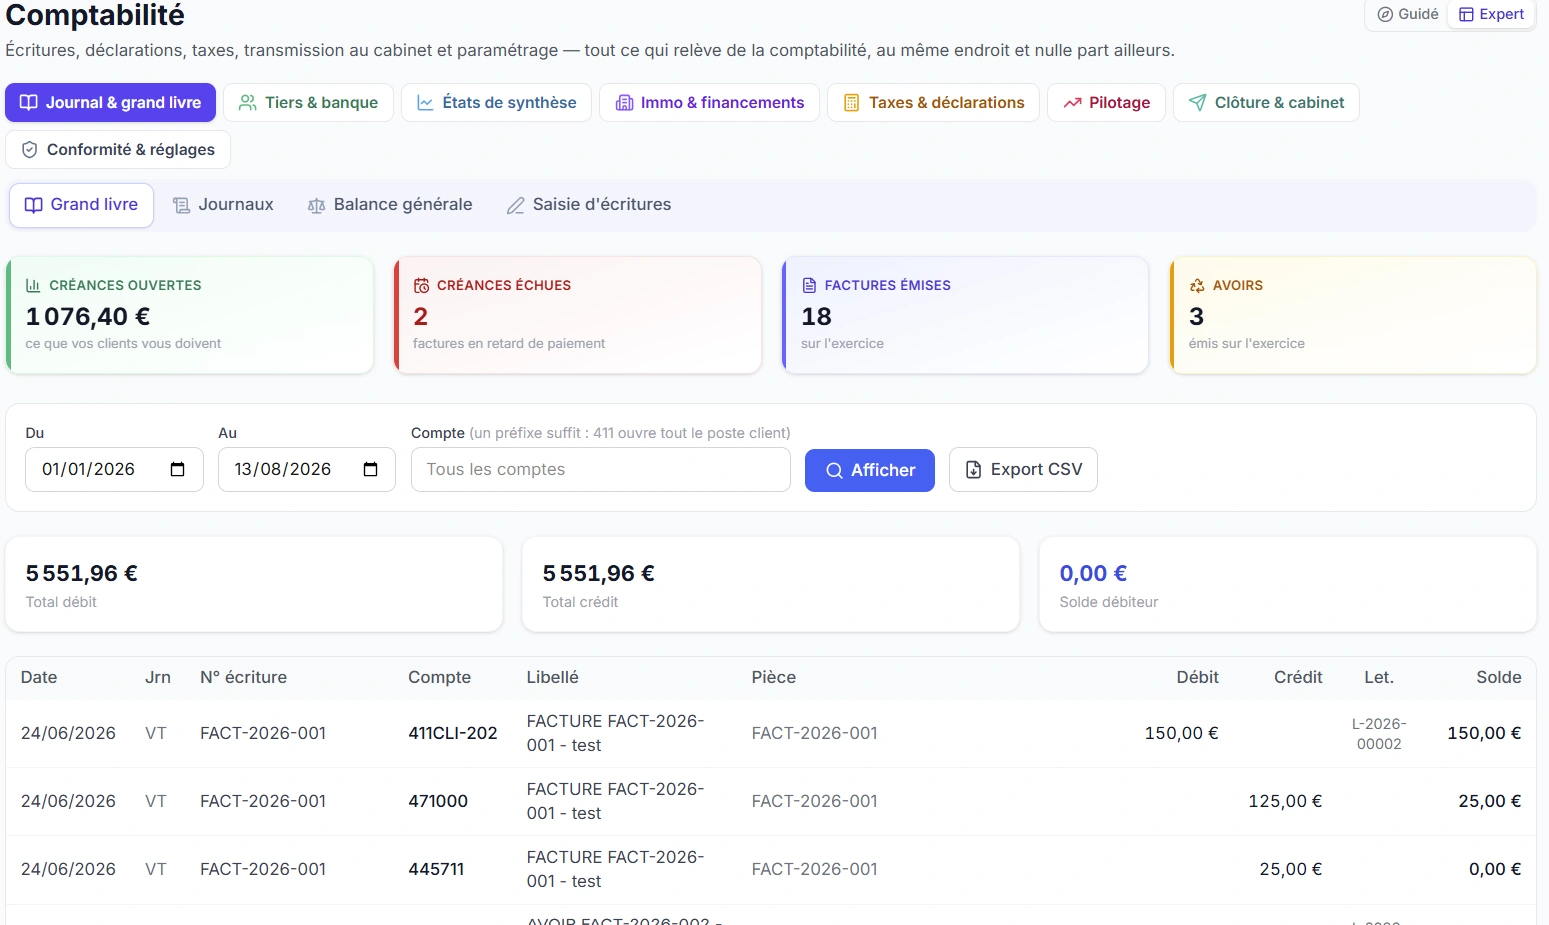Select the Balance générale sub-tab
Viewport: 1549px width, 925px height.
[390, 205]
